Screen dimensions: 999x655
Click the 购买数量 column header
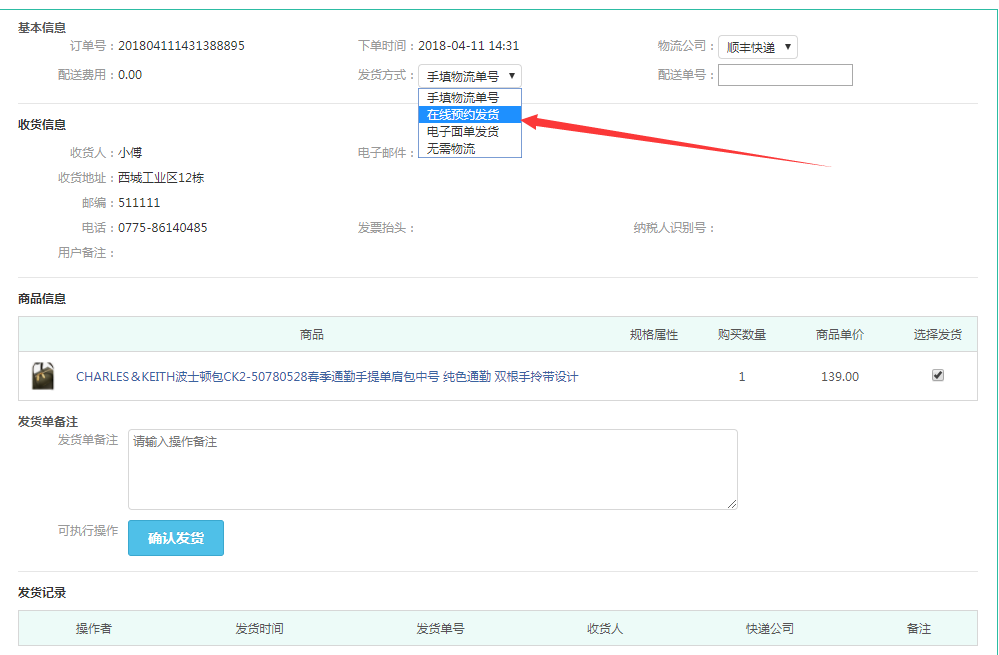point(741,335)
